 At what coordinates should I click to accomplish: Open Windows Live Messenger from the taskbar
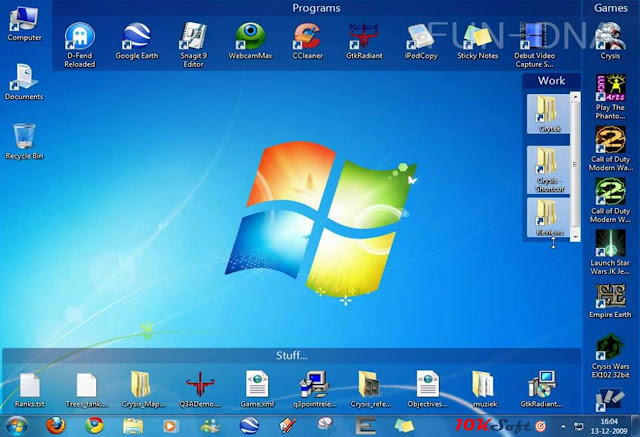[x=210, y=426]
